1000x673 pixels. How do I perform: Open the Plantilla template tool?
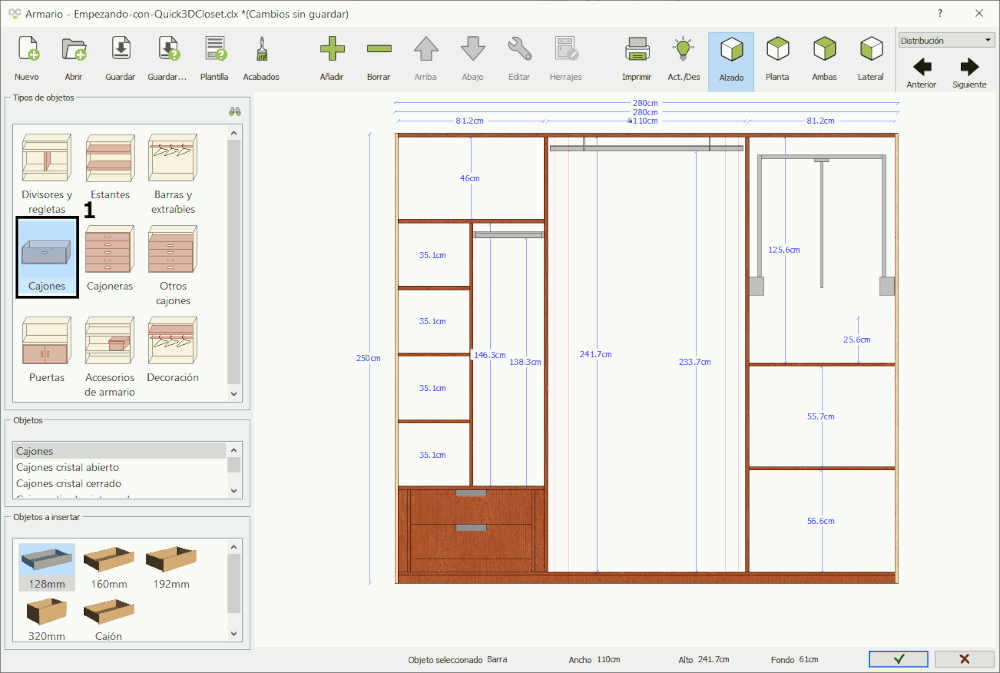(x=214, y=59)
